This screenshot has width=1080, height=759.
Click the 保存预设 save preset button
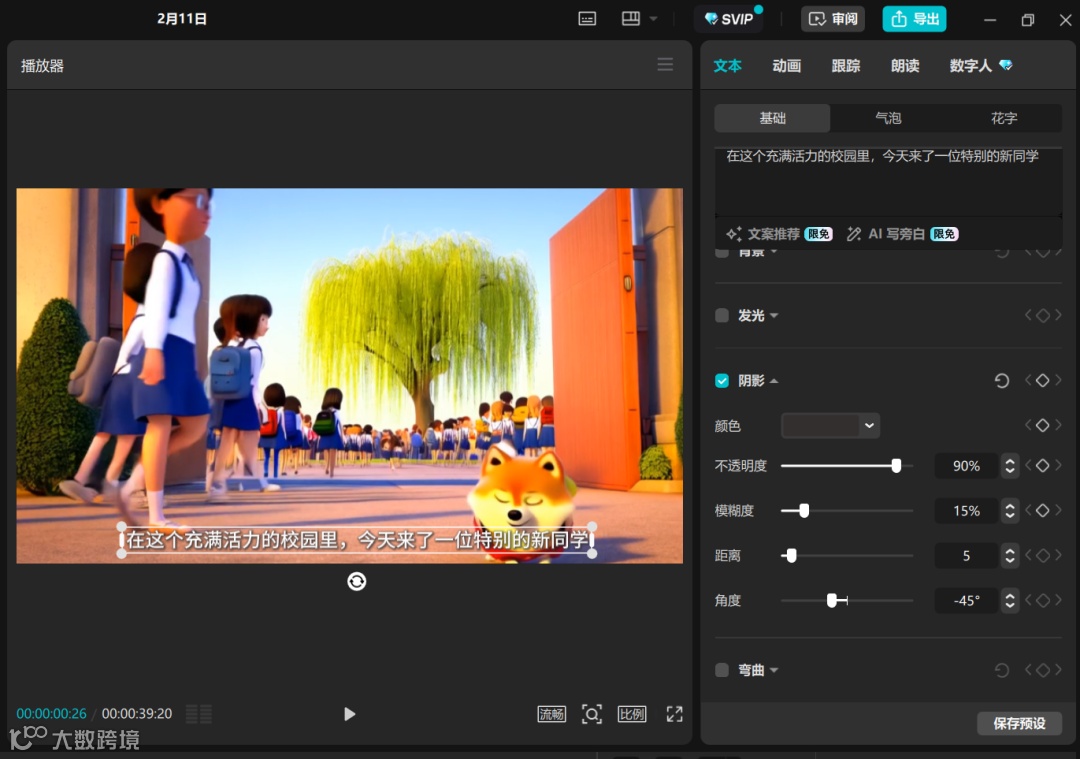point(1019,723)
